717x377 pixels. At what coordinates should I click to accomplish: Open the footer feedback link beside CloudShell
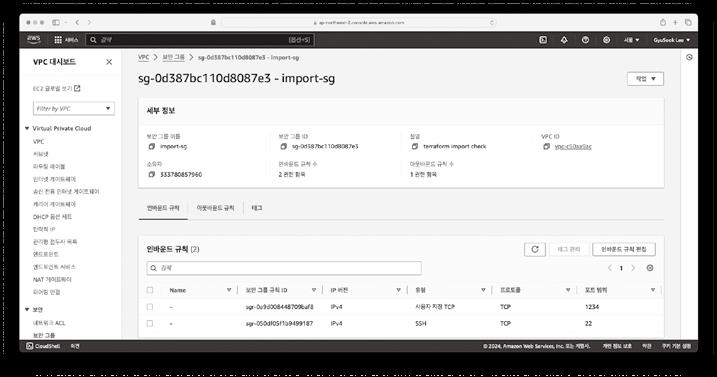75,346
